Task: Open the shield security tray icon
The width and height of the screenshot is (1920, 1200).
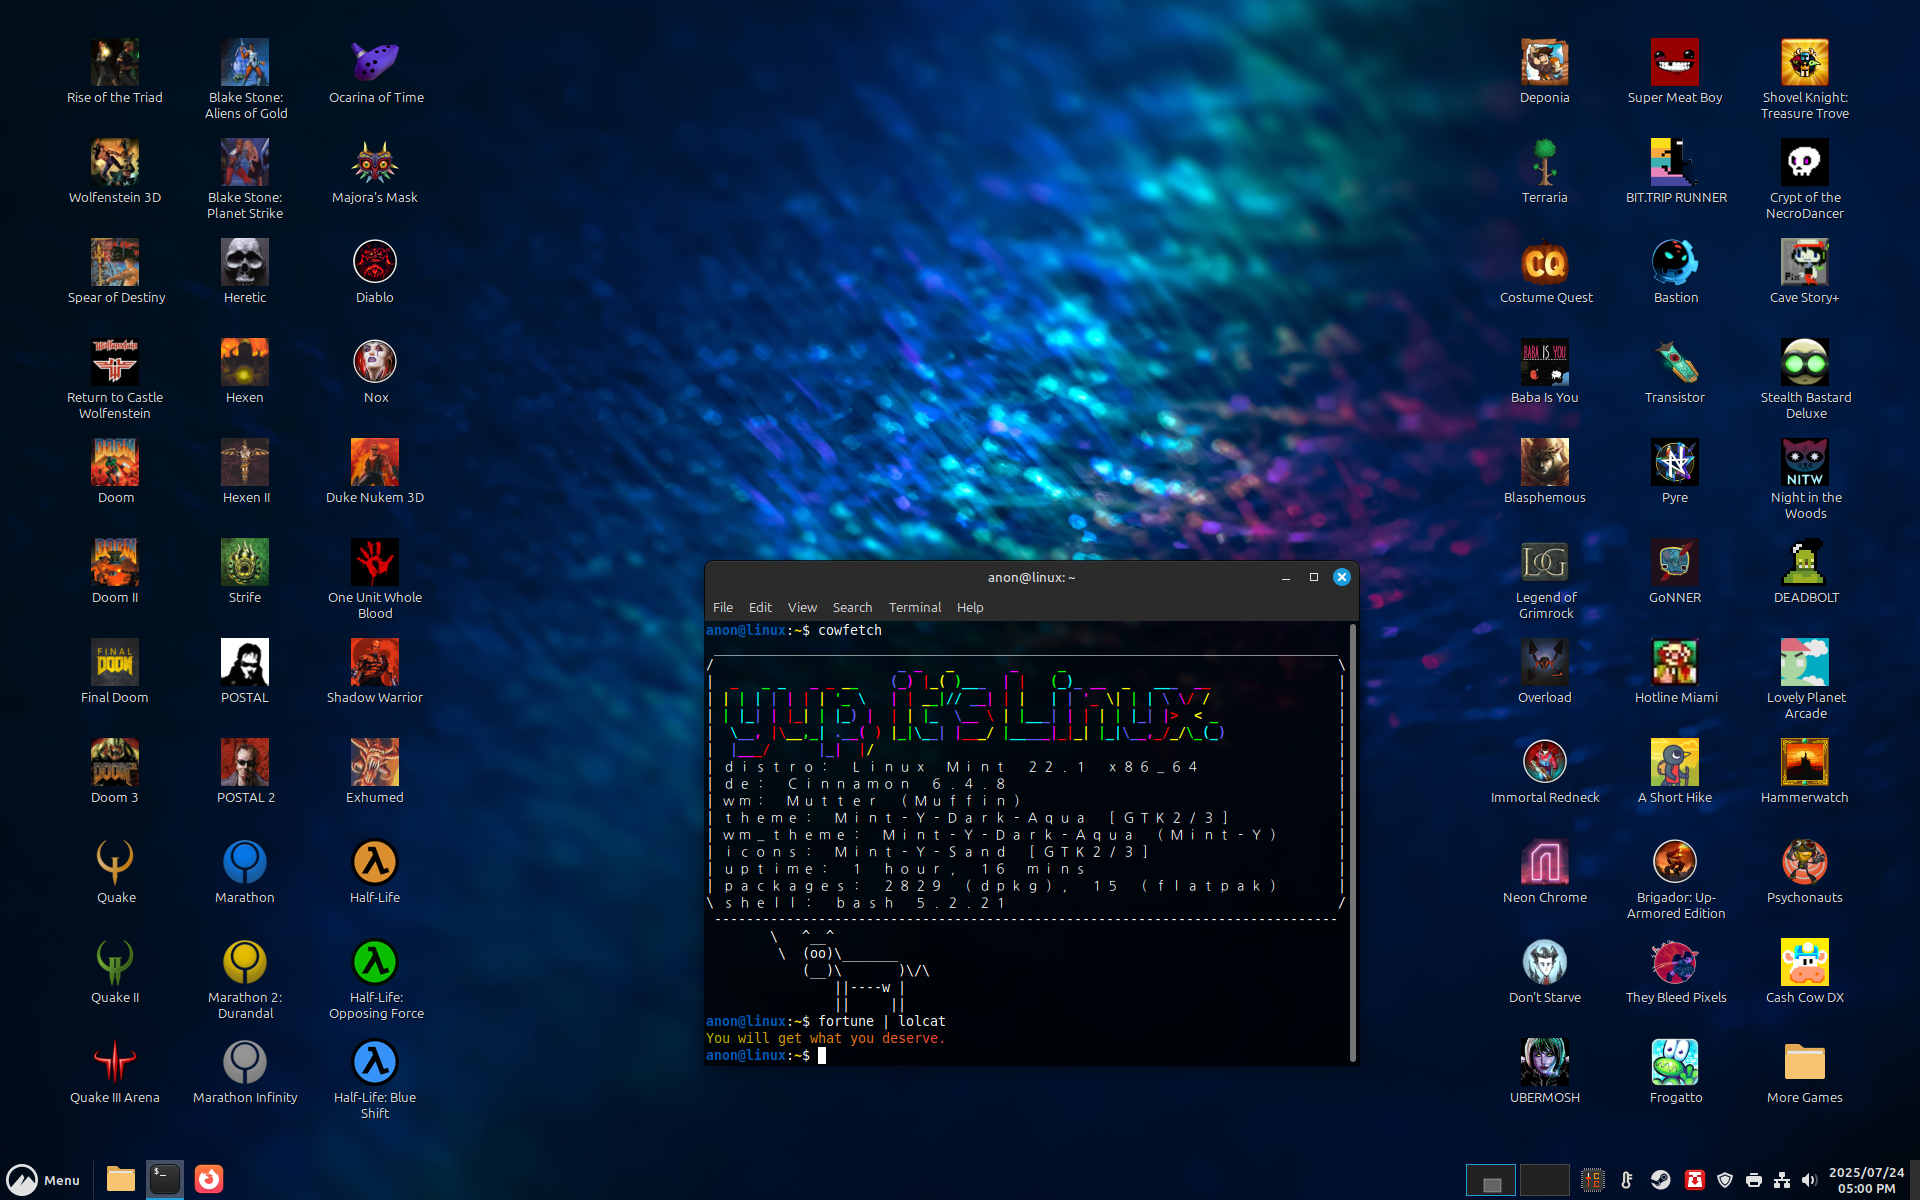Action: pyautogui.click(x=1724, y=1180)
